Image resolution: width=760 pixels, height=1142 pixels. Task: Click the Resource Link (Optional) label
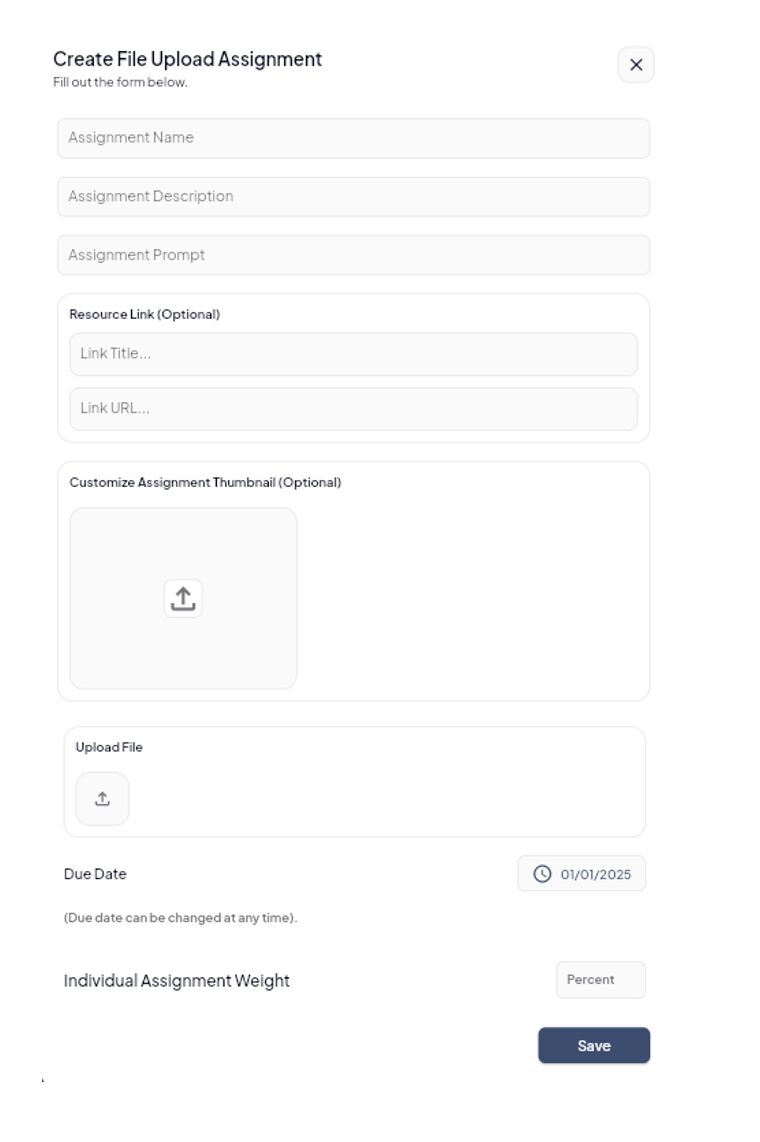(x=144, y=314)
